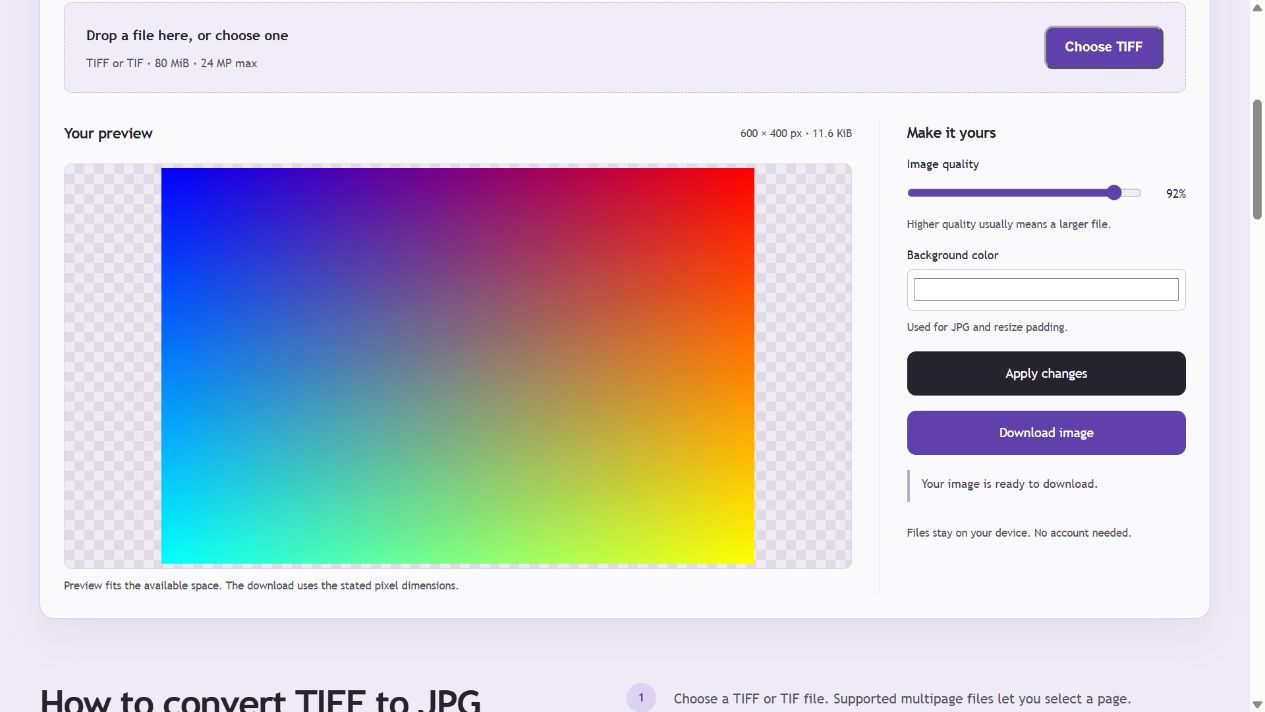
Task: Click the 'Image quality' label
Action: tap(943, 164)
